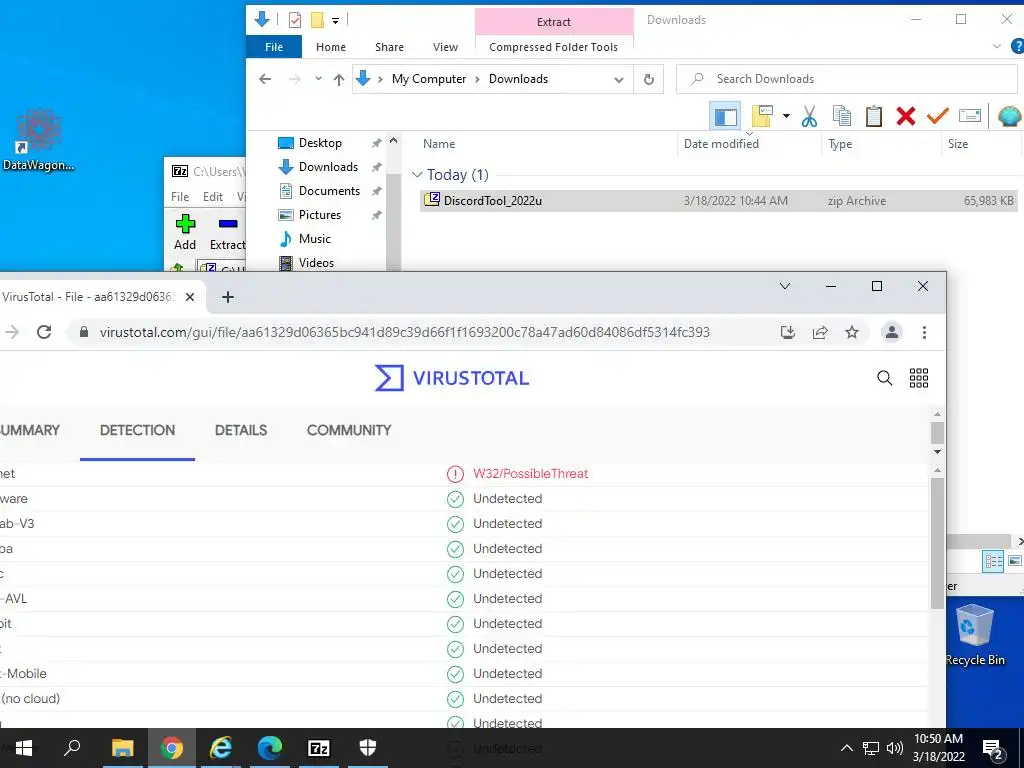The image size is (1024, 768).
Task: Click the Paste clipboard icon in Explorer
Action: tap(874, 116)
